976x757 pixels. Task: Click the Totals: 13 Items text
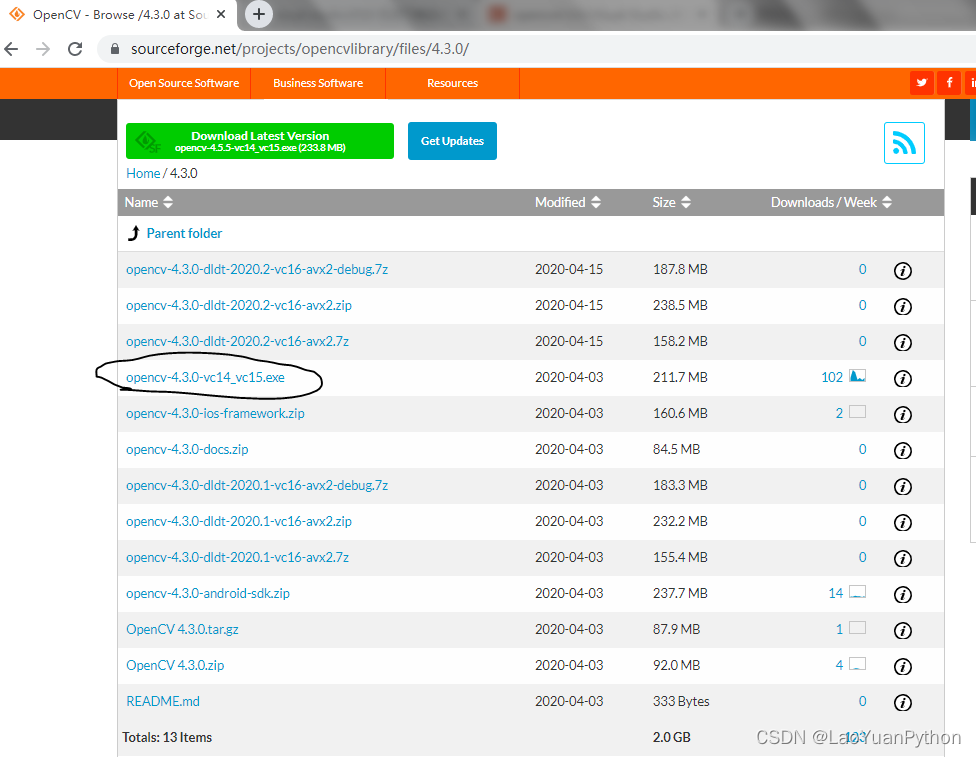(167, 738)
